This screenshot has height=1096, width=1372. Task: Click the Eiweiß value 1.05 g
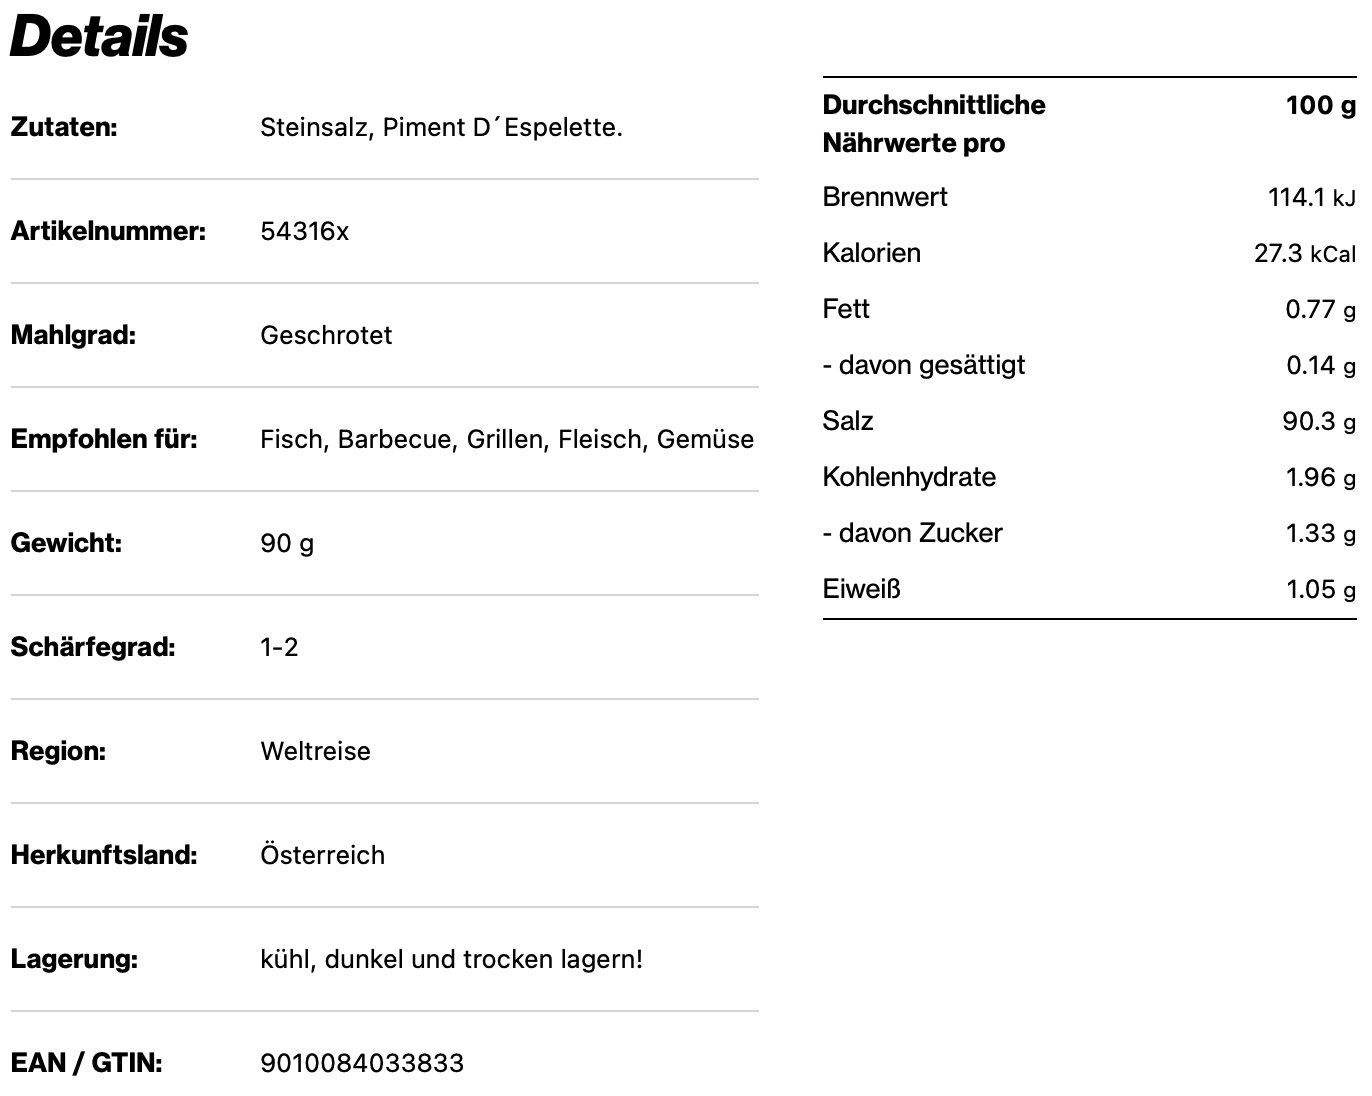tap(1320, 589)
